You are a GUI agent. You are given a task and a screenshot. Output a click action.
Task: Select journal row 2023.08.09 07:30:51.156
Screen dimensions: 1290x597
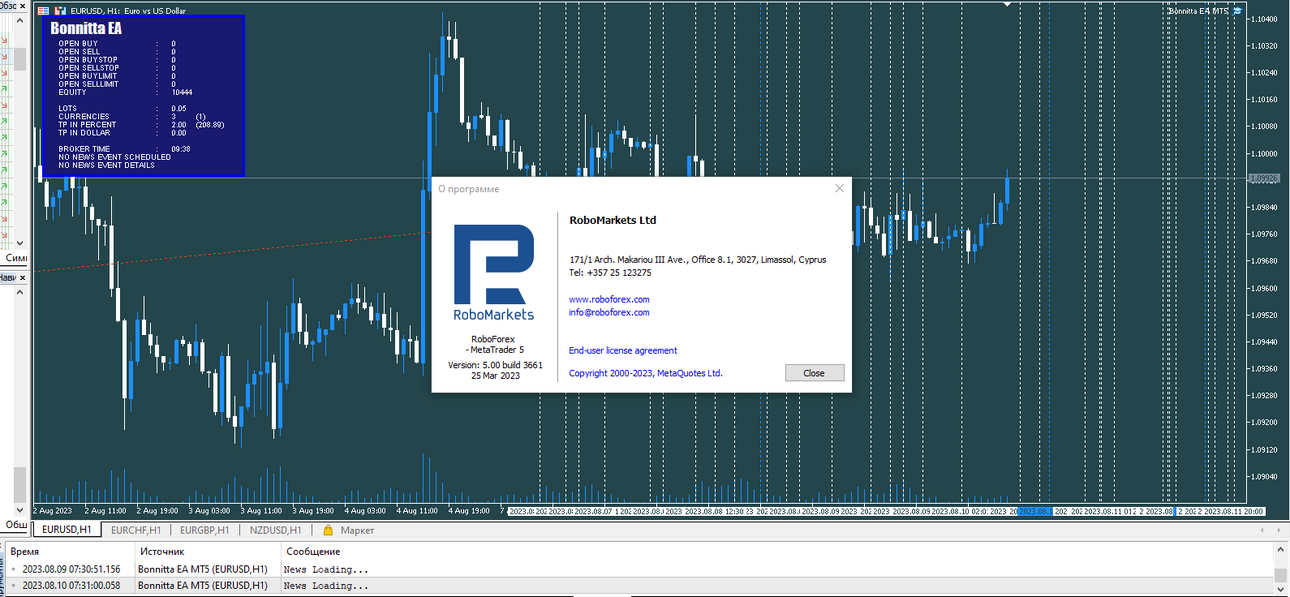click(640, 569)
